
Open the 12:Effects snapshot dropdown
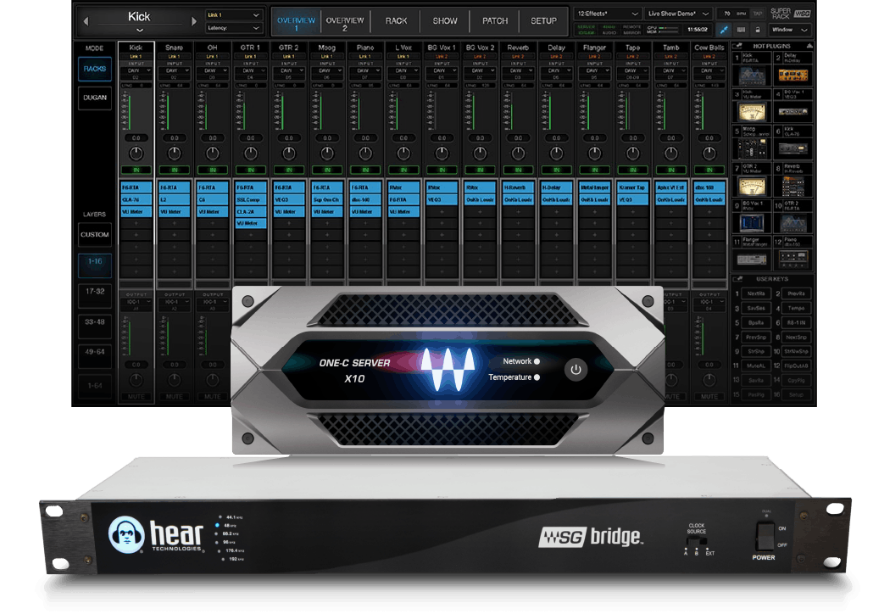pyautogui.click(x=608, y=13)
